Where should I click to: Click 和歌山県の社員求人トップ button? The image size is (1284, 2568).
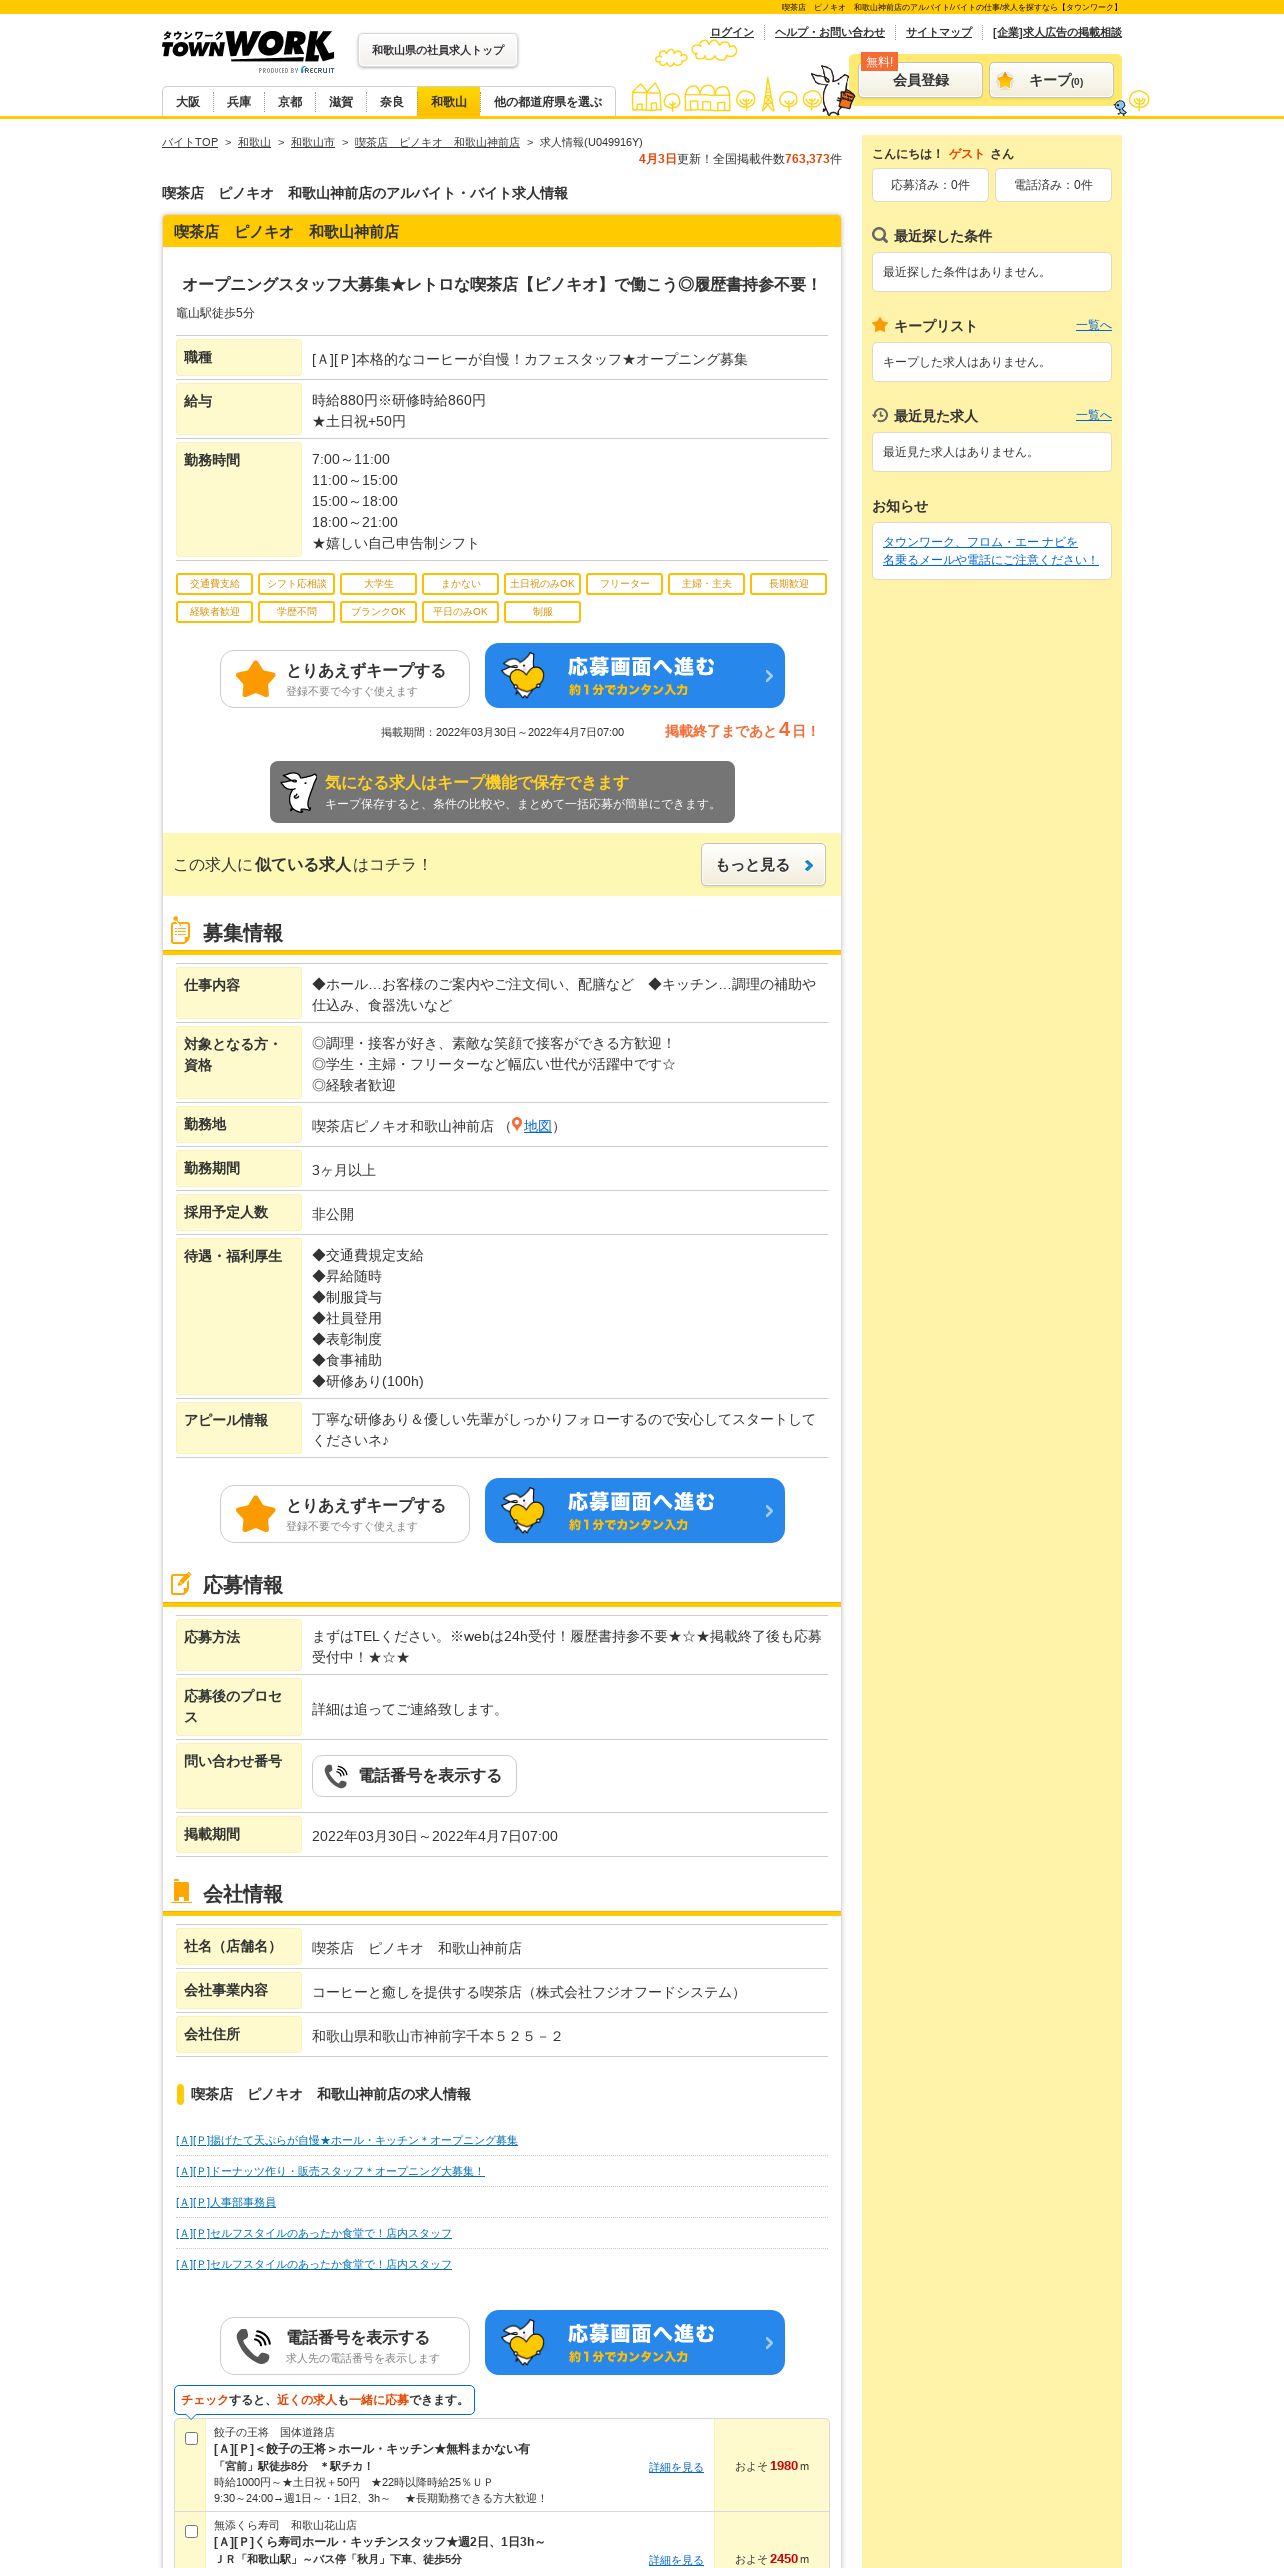pos(438,50)
